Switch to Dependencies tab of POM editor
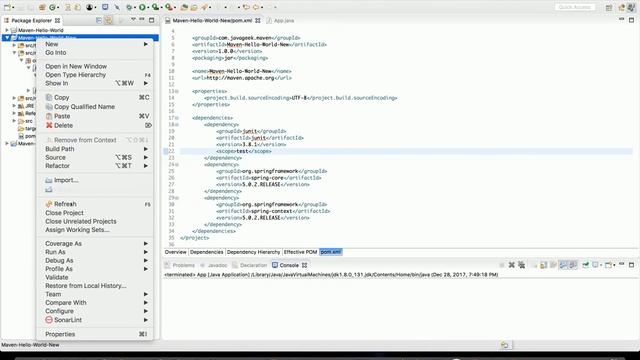The width and height of the screenshot is (640, 360). pos(207,252)
